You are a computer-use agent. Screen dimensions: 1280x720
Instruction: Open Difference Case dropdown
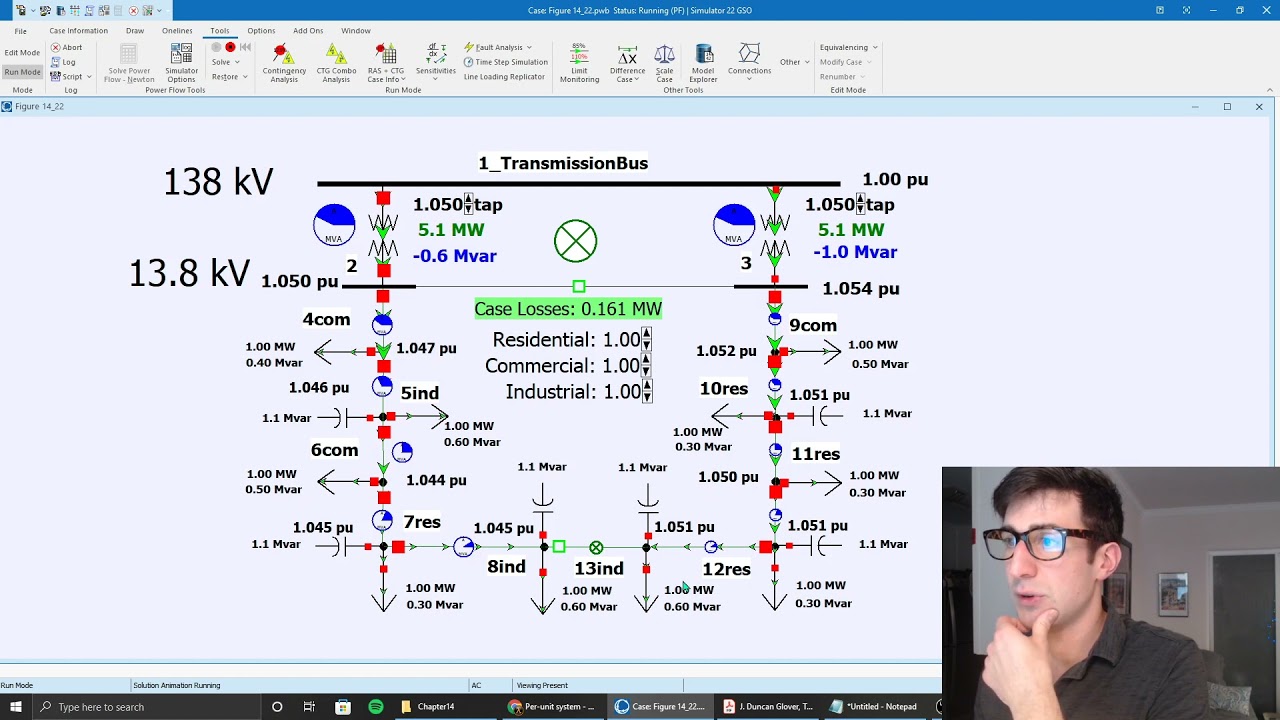point(627,63)
